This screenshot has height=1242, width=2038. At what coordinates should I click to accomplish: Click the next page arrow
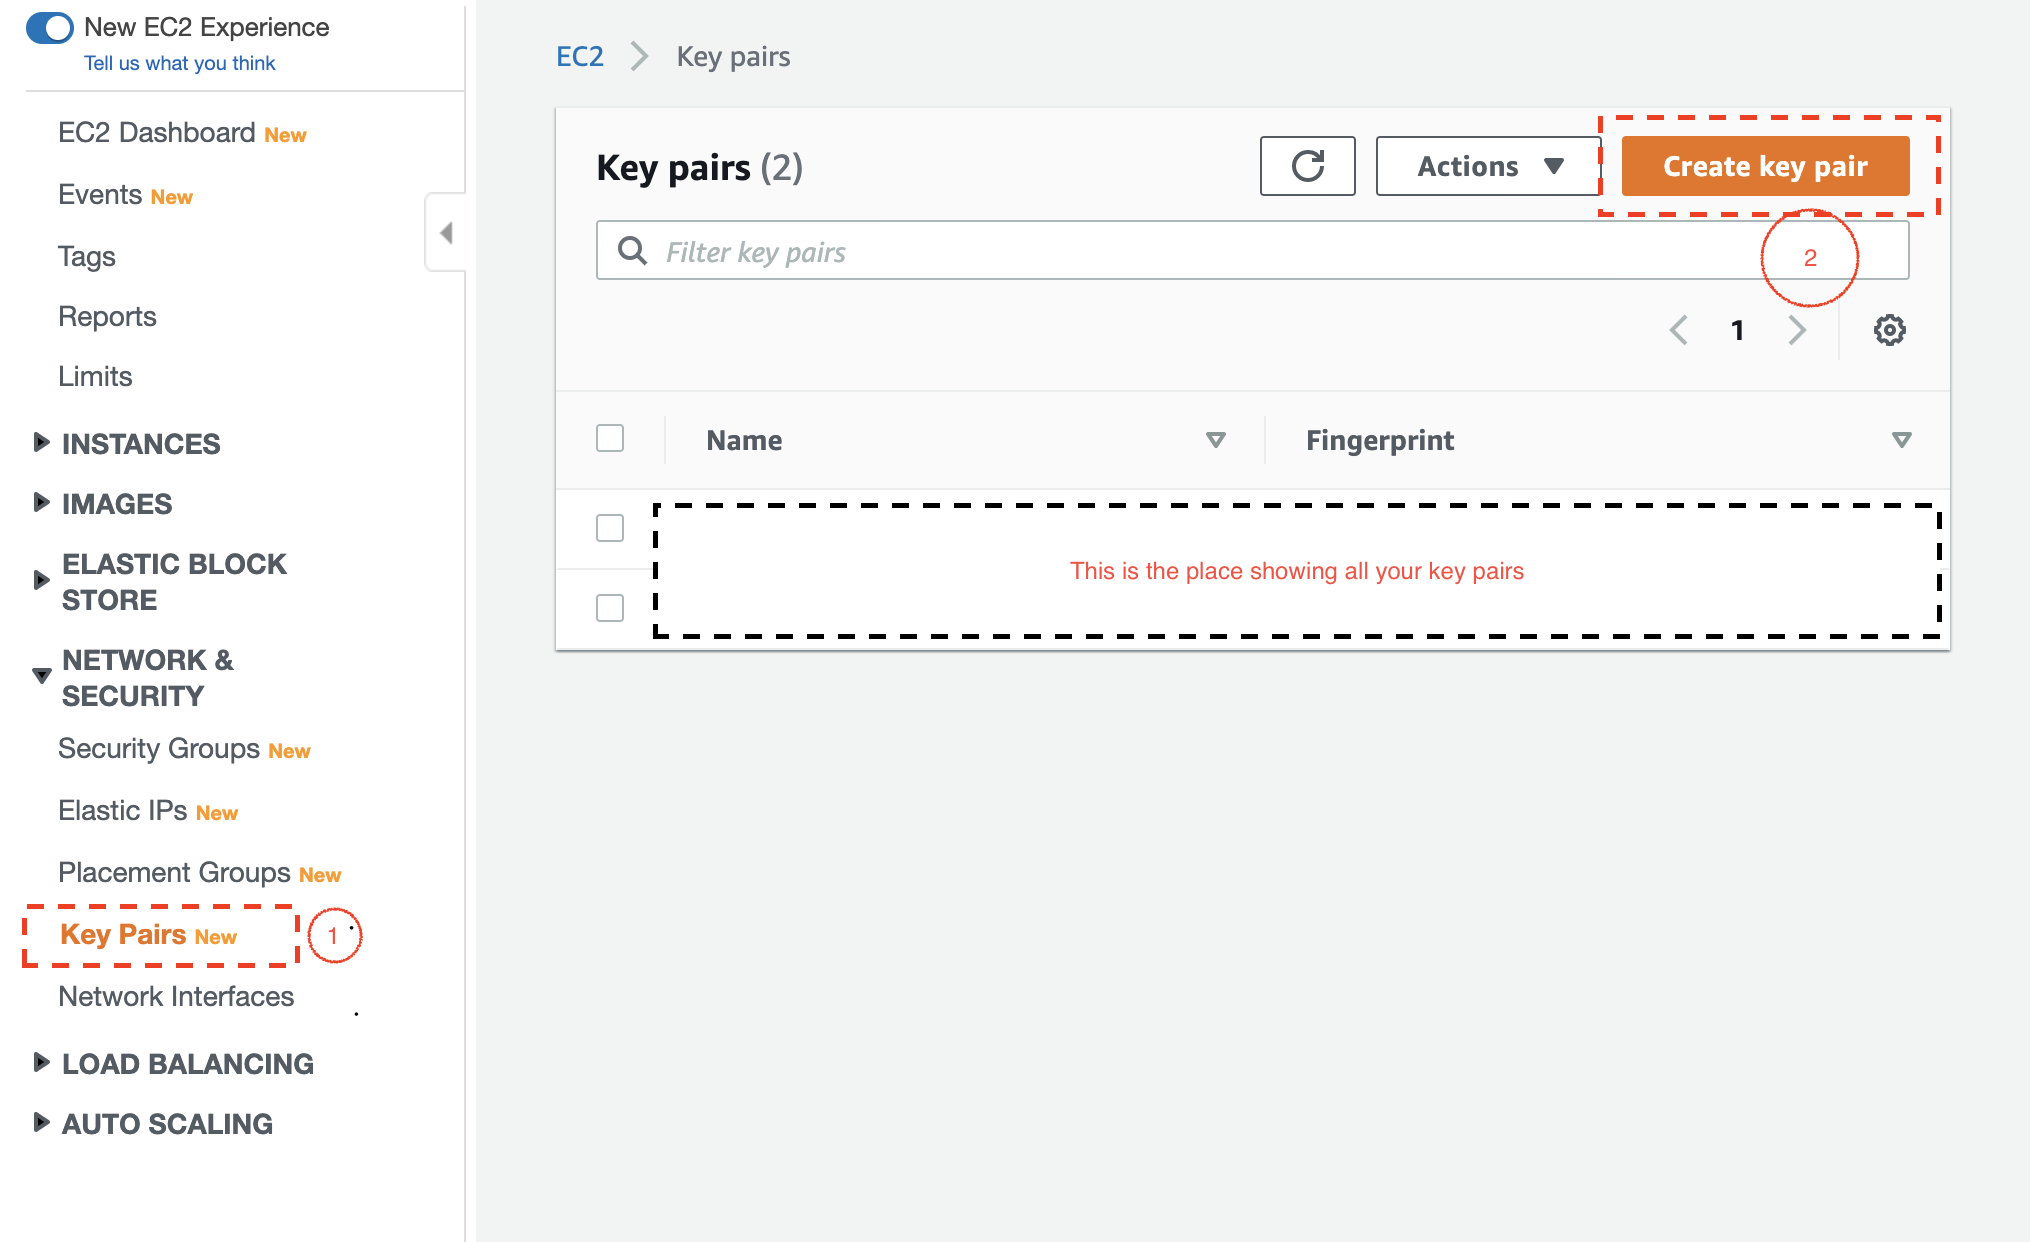coord(1797,330)
